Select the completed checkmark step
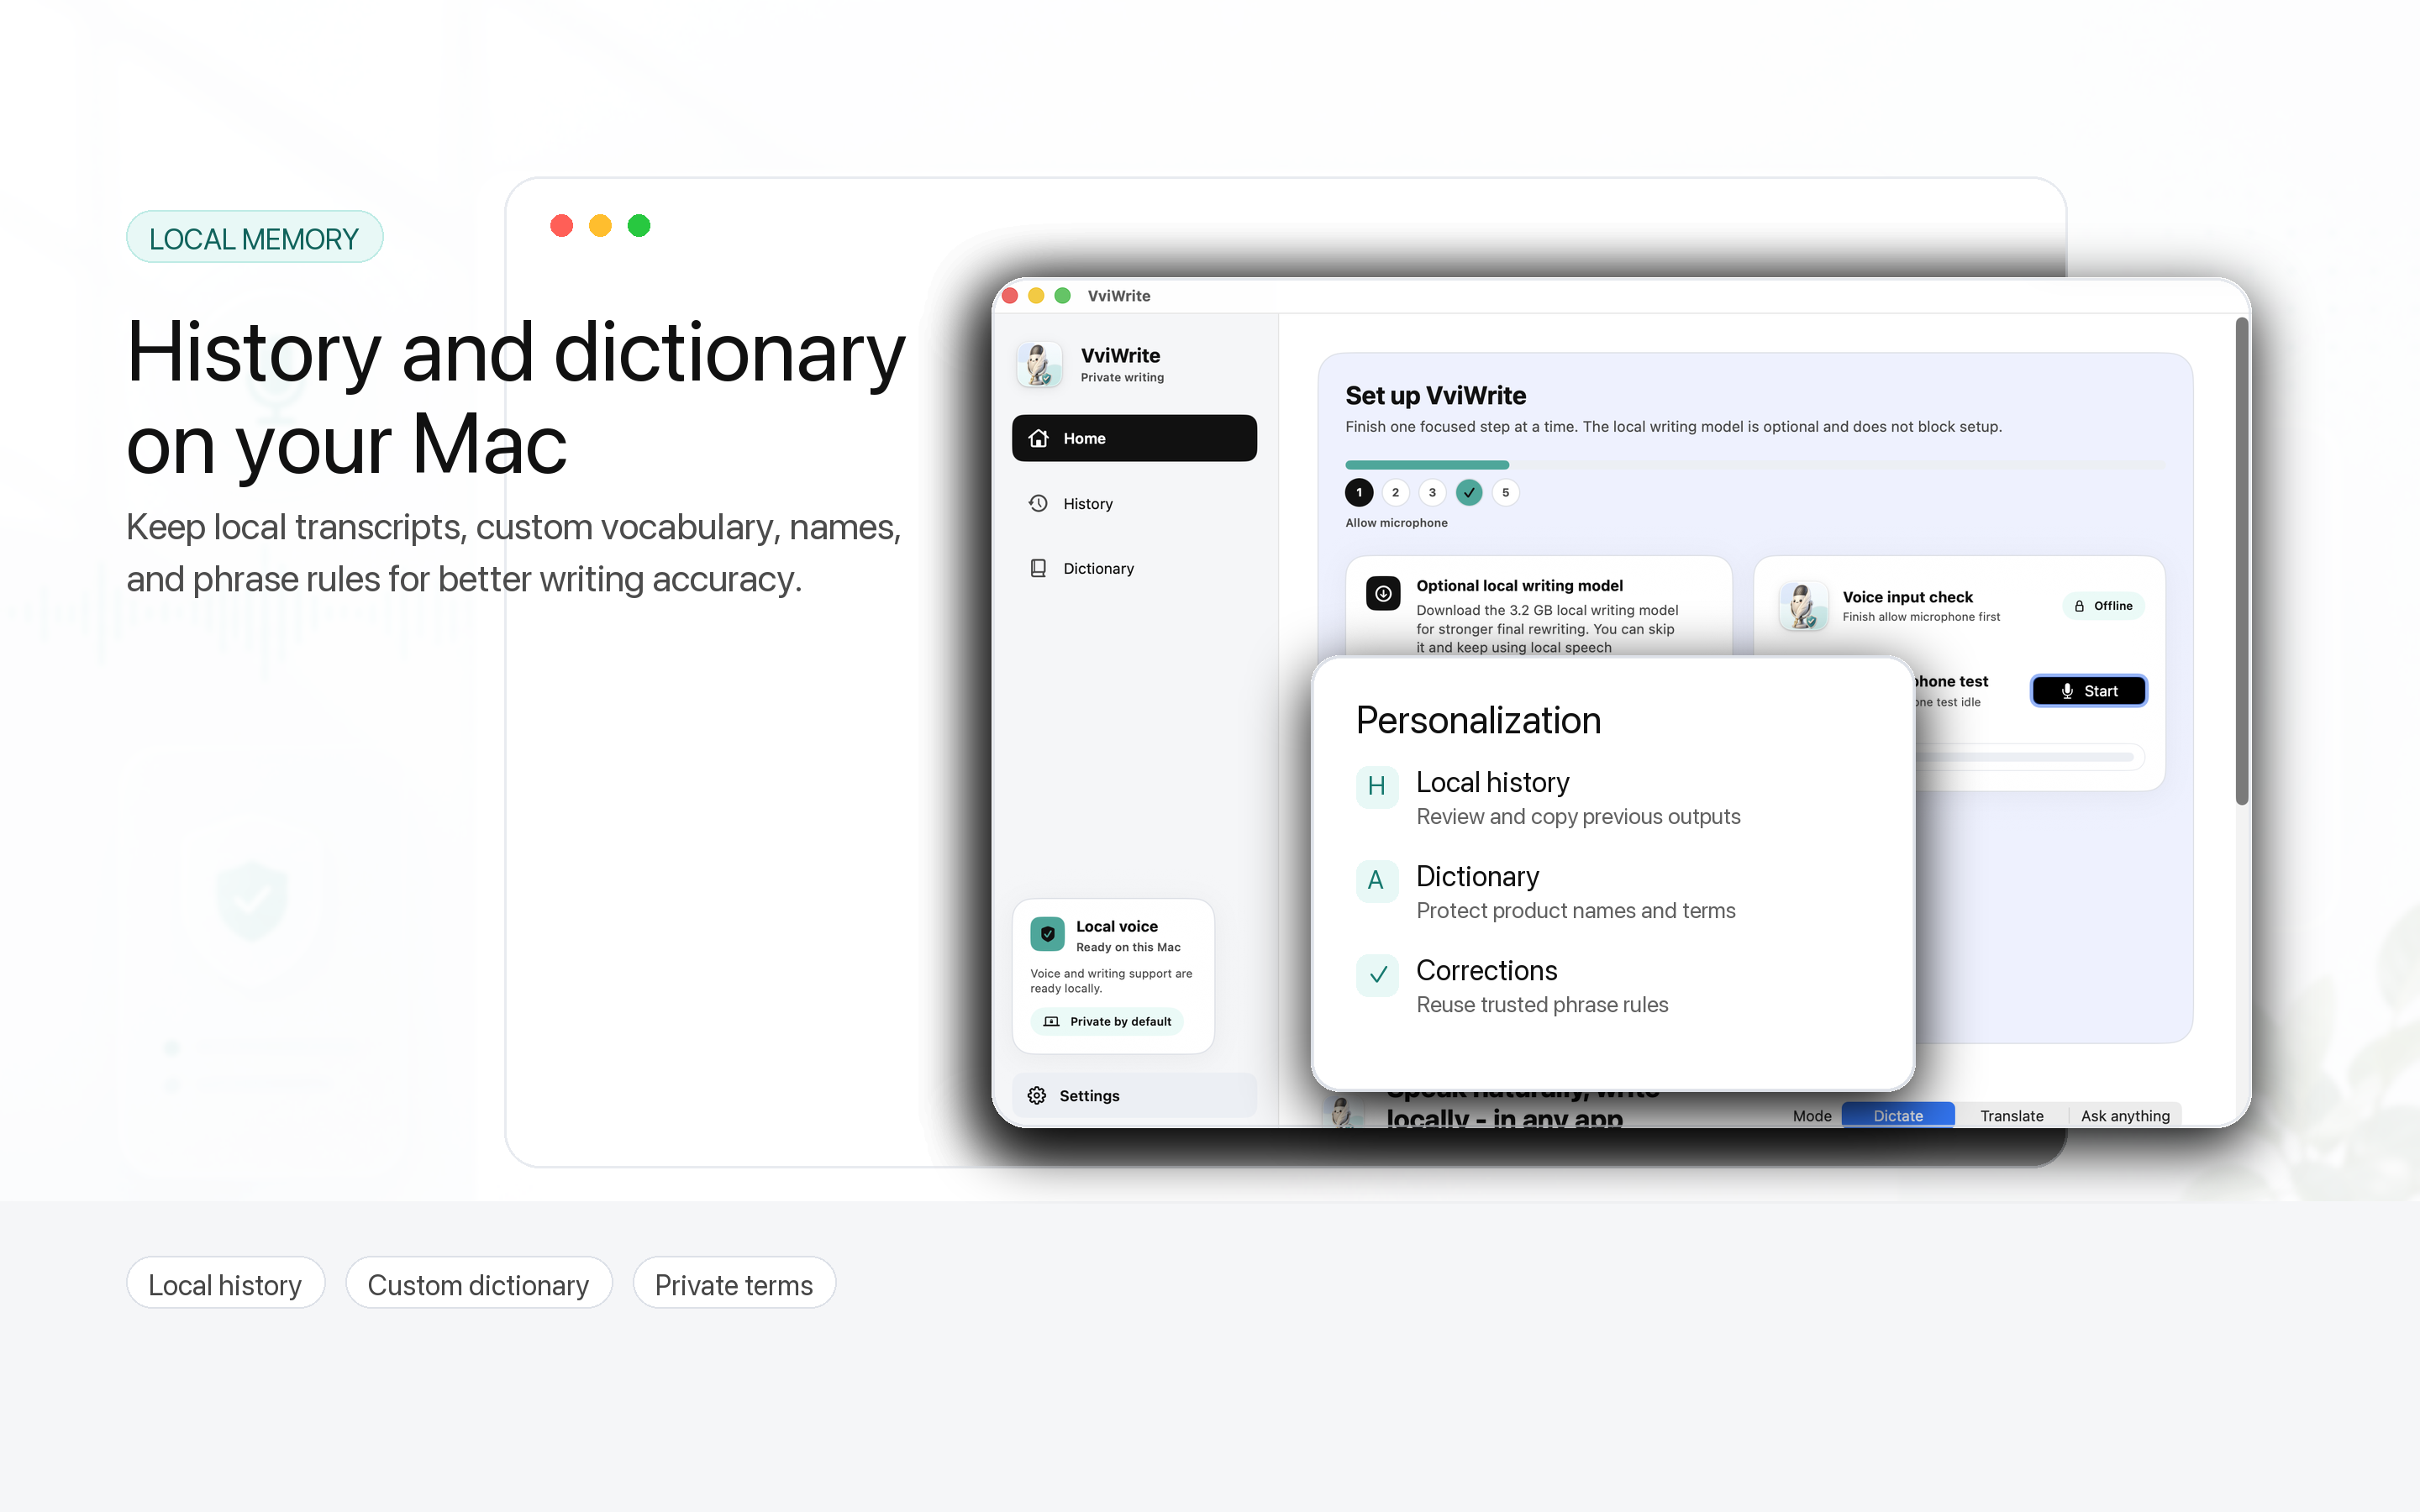Screen dimensions: 2420x1512 tap(1469, 492)
